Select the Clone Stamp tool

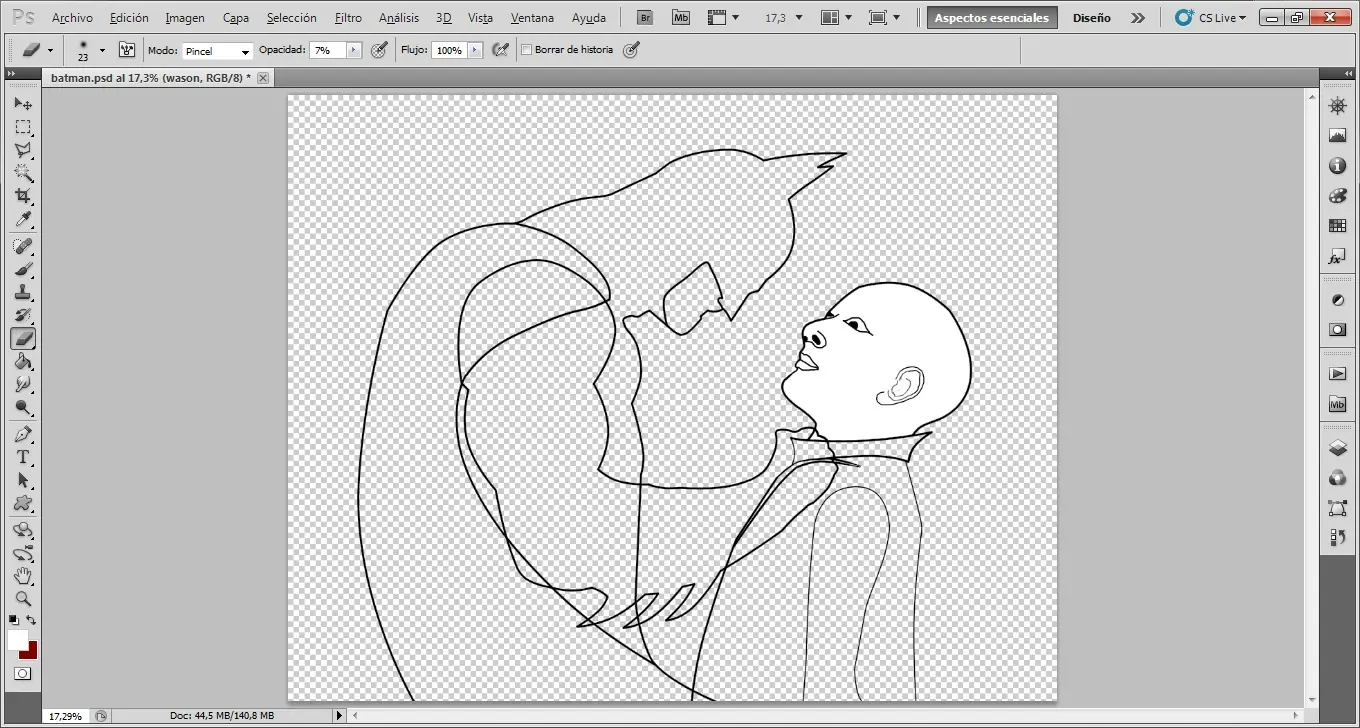22,293
